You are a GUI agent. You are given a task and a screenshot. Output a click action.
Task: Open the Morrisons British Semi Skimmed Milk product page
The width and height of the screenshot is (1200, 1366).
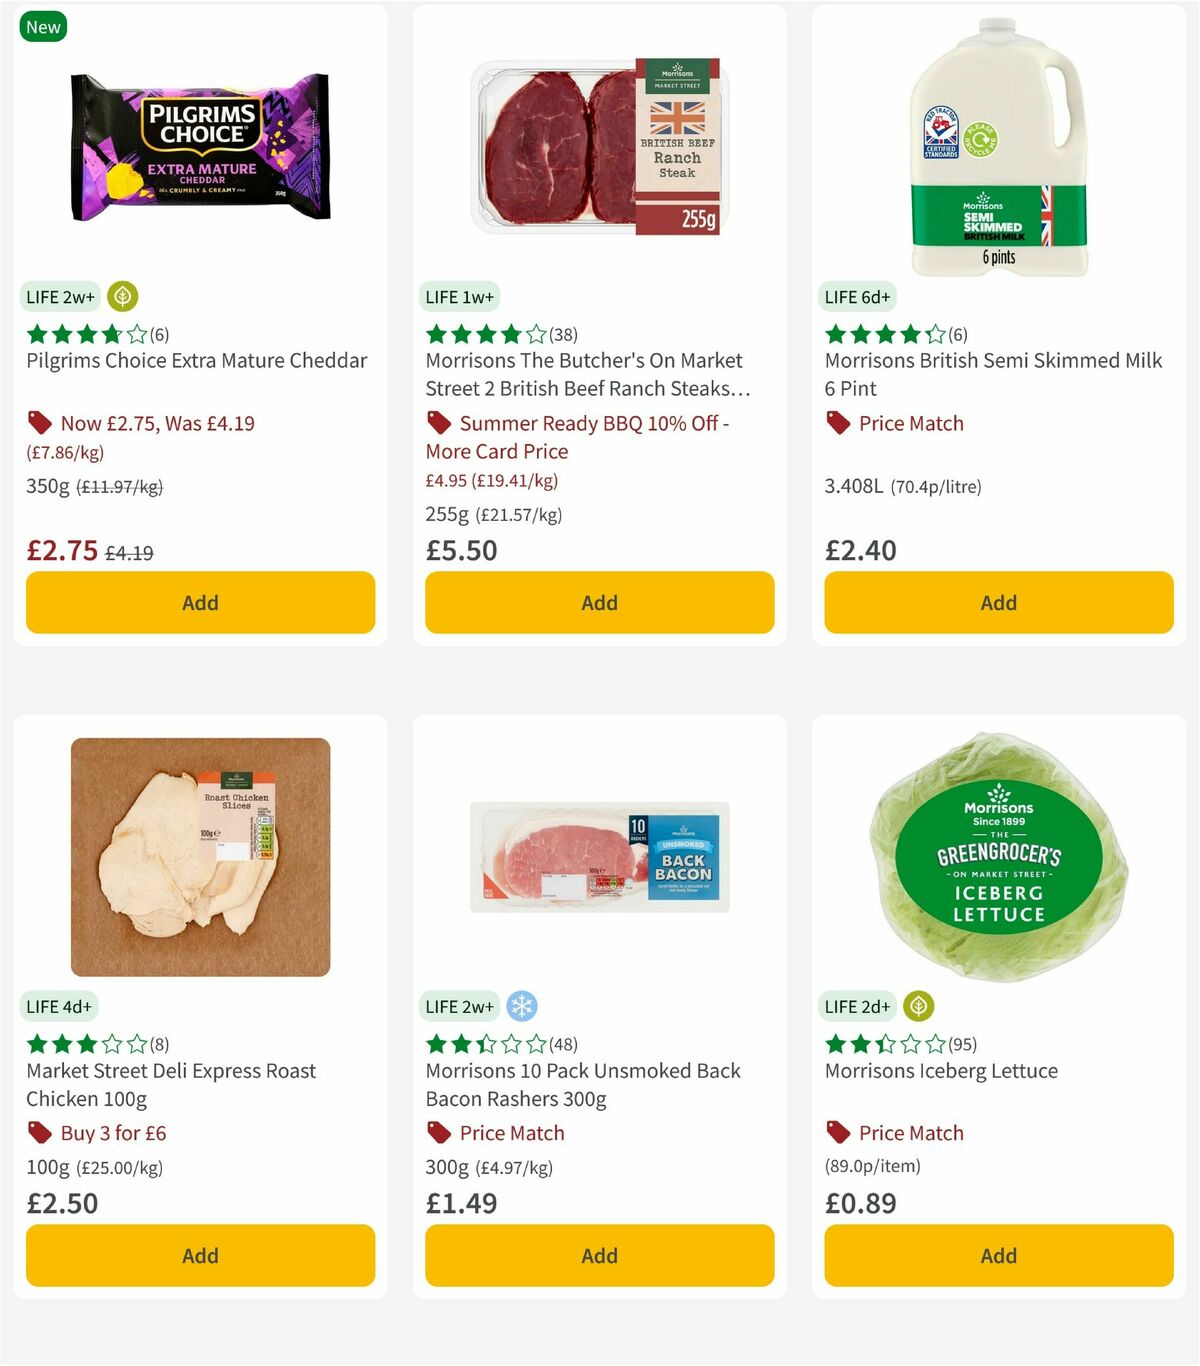[x=991, y=374]
